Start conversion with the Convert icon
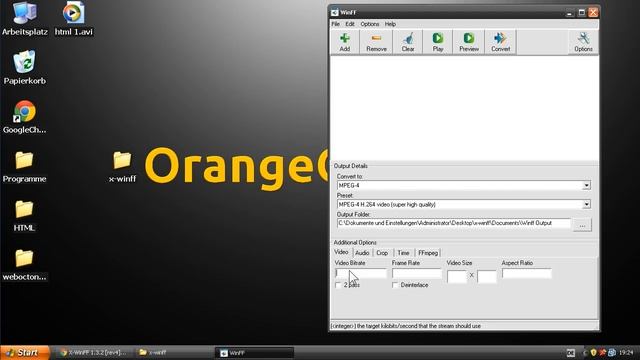The image size is (640, 360). 500,42
